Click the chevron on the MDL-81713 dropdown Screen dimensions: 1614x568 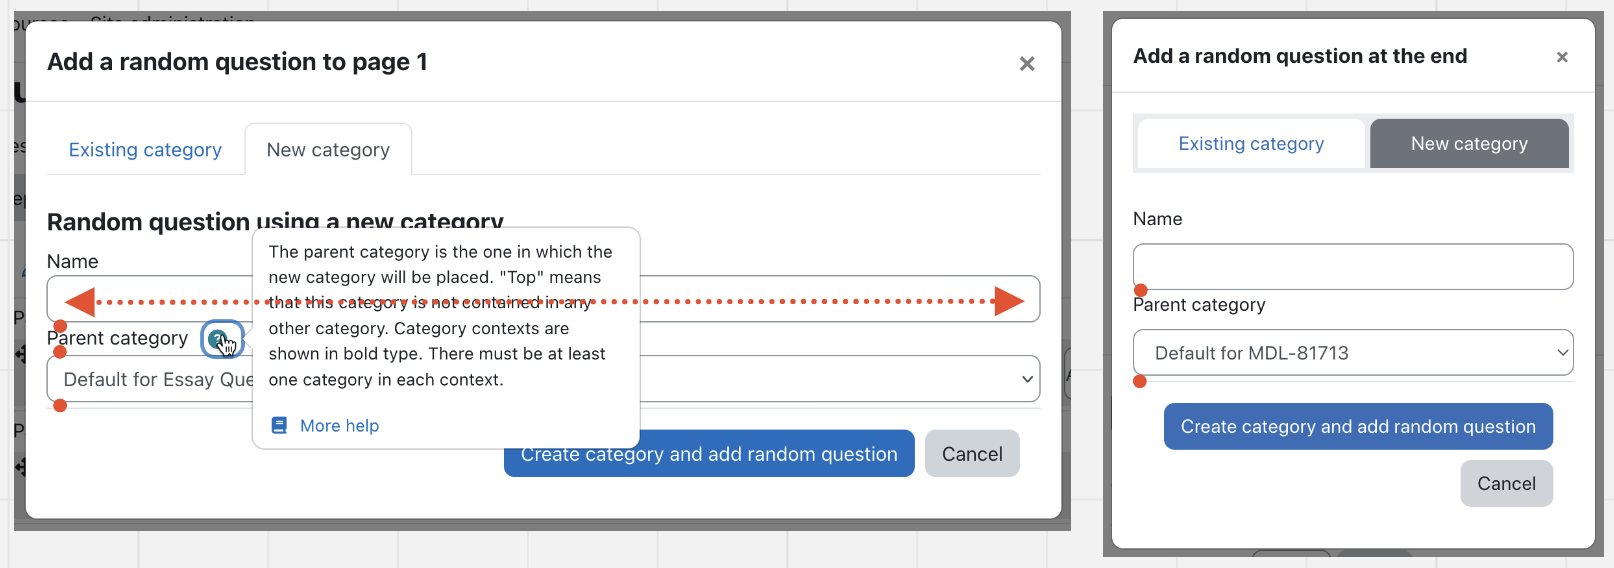point(1562,353)
